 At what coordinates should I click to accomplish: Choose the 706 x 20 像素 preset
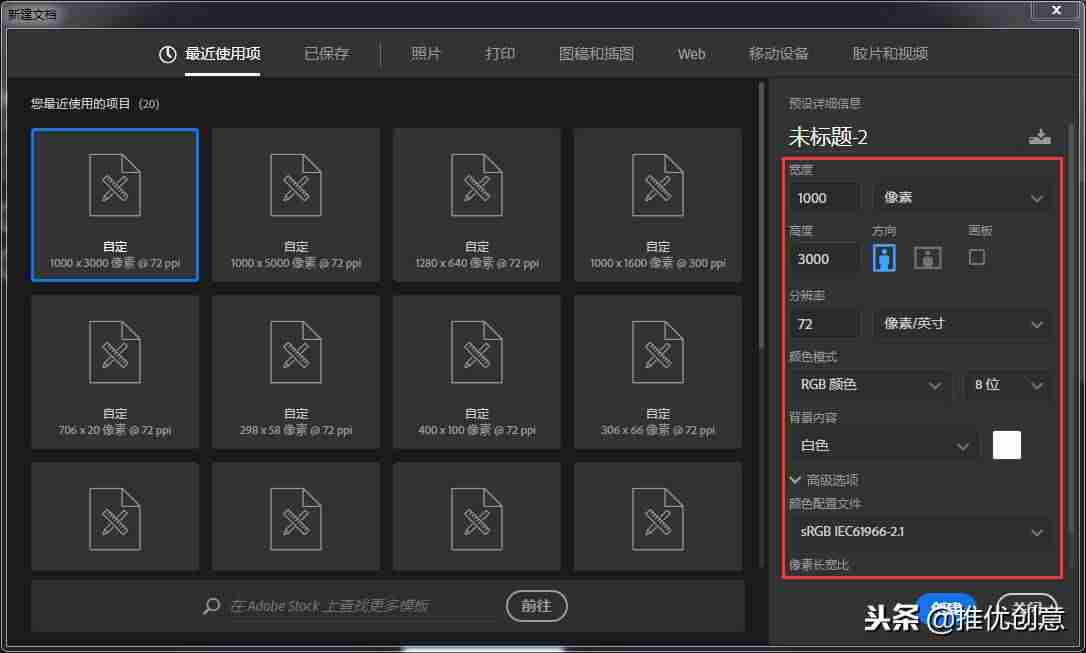115,372
